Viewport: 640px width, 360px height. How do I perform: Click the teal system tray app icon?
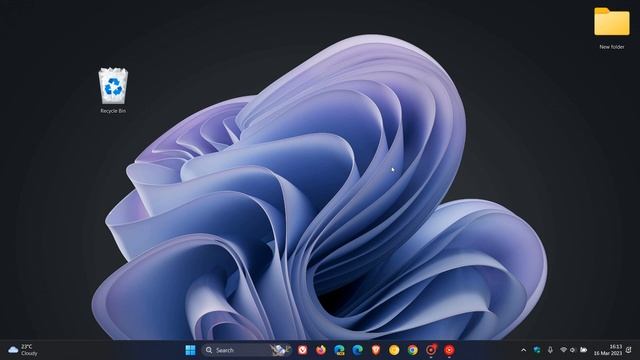(x=537, y=350)
